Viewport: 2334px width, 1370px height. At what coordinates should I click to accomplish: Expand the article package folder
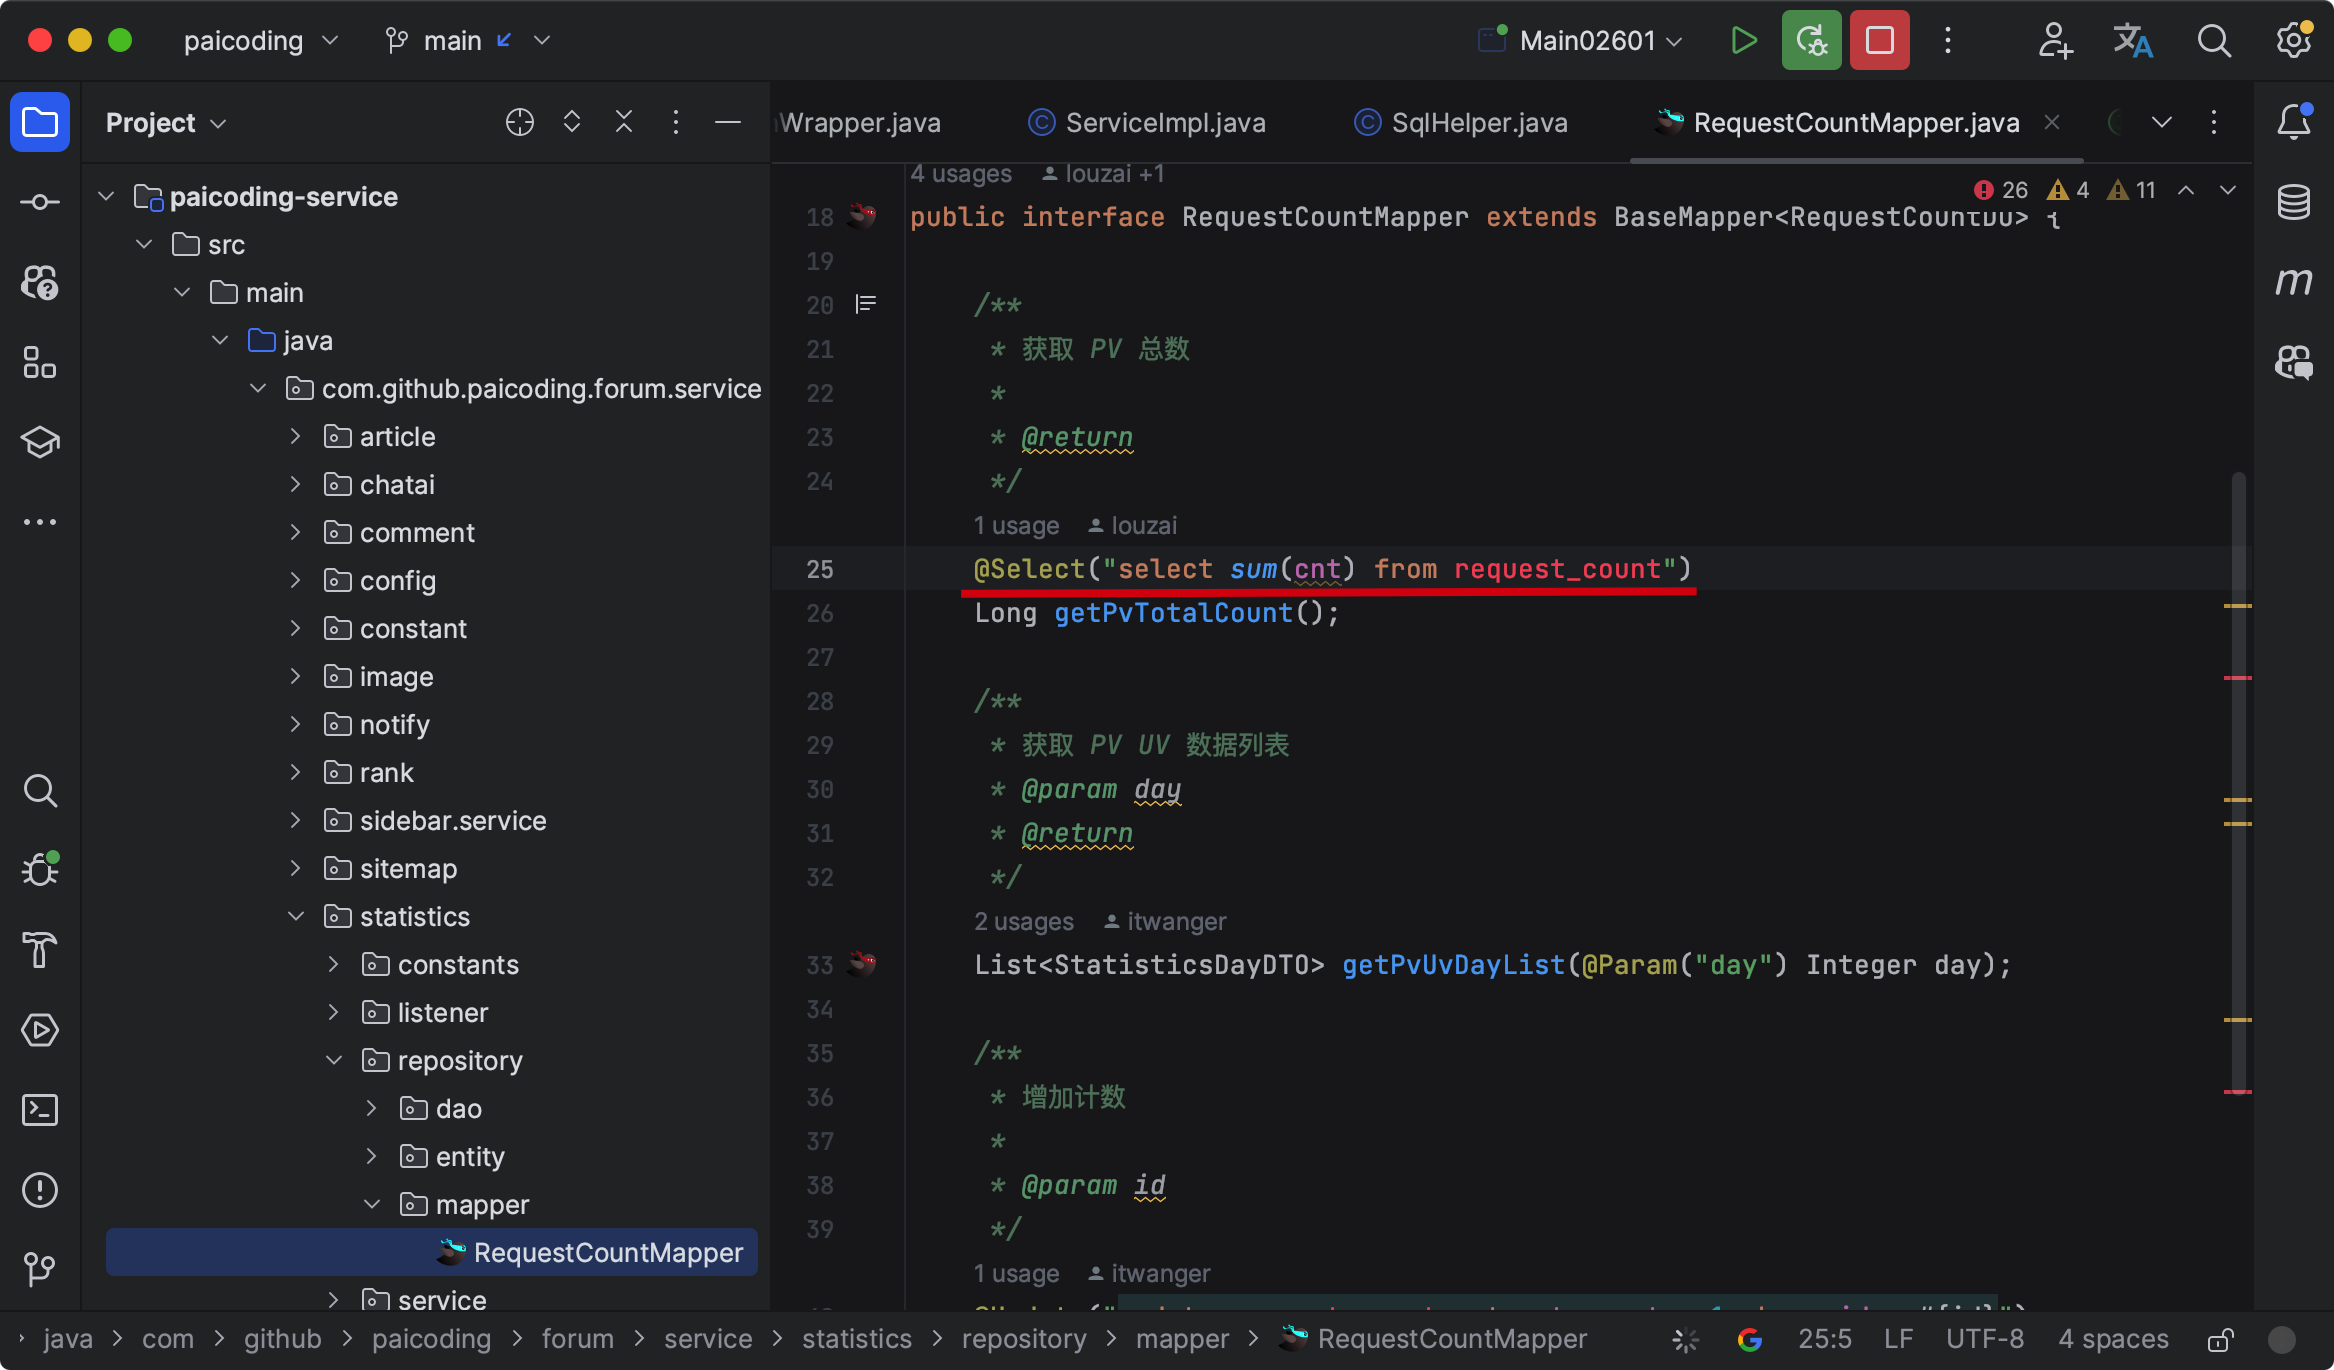click(x=296, y=437)
